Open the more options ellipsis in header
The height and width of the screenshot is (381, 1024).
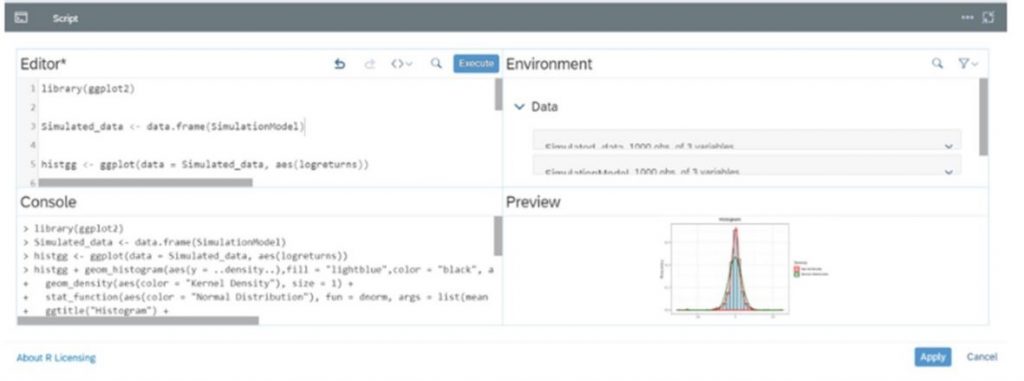click(967, 18)
